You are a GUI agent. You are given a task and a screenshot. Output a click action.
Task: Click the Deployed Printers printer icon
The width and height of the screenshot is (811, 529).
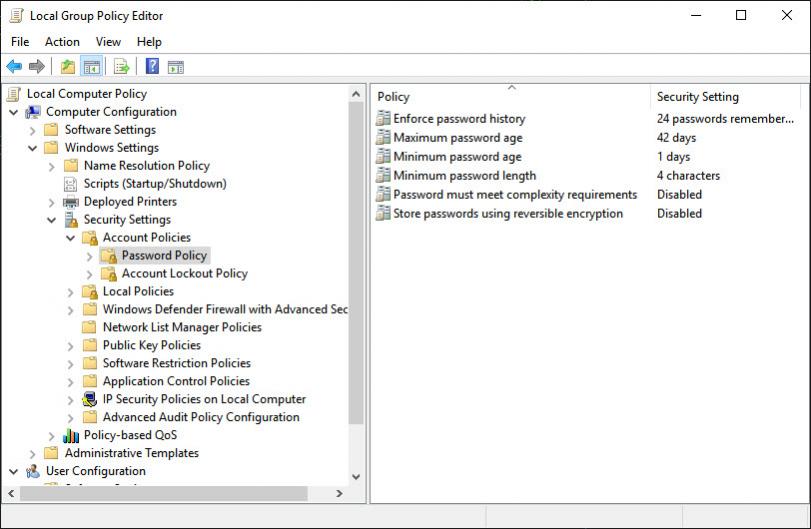click(71, 202)
